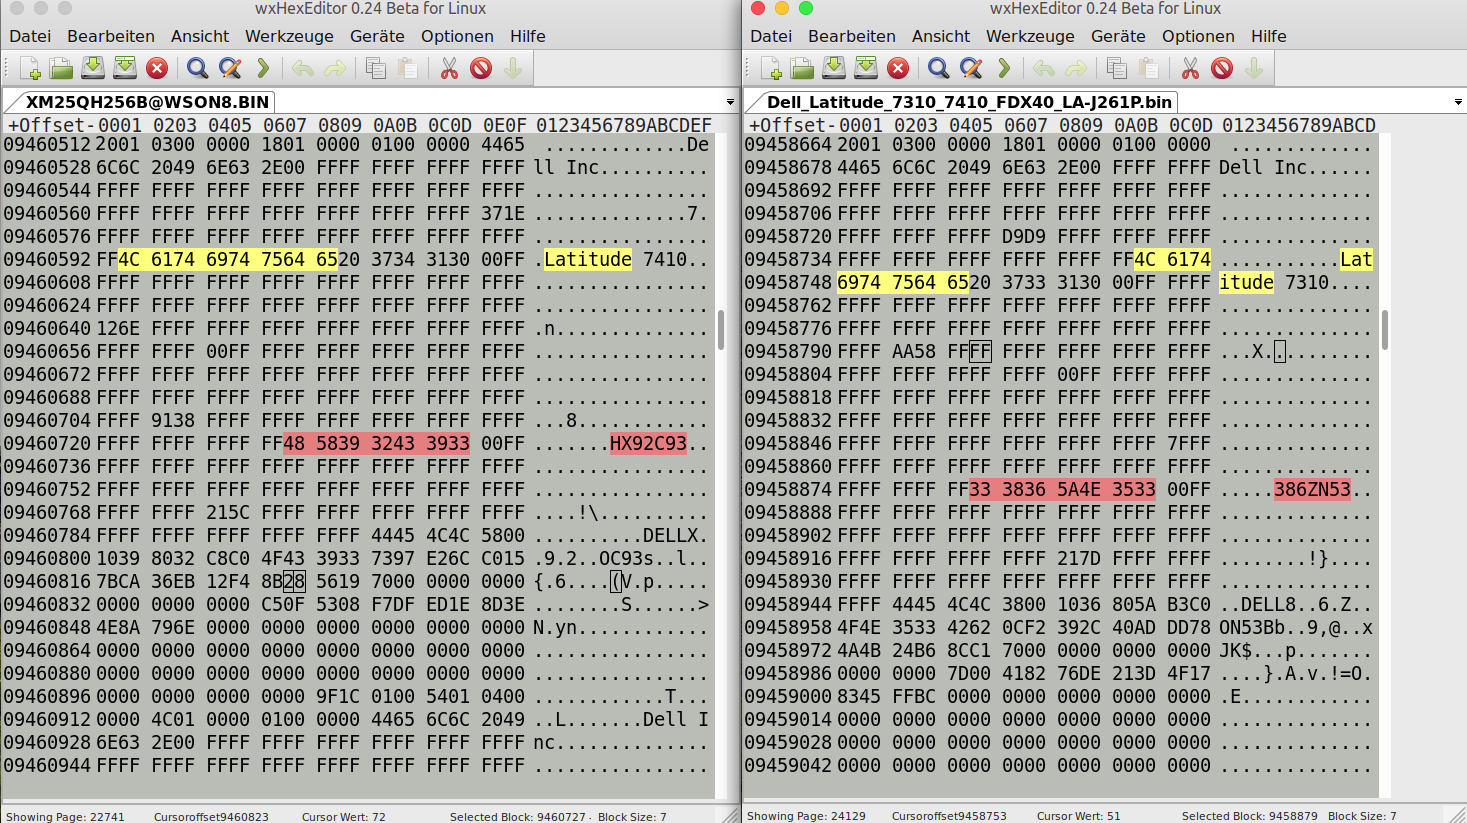Click Insert down-arrow icon in left window
1467x823 pixels.
(x=513, y=68)
